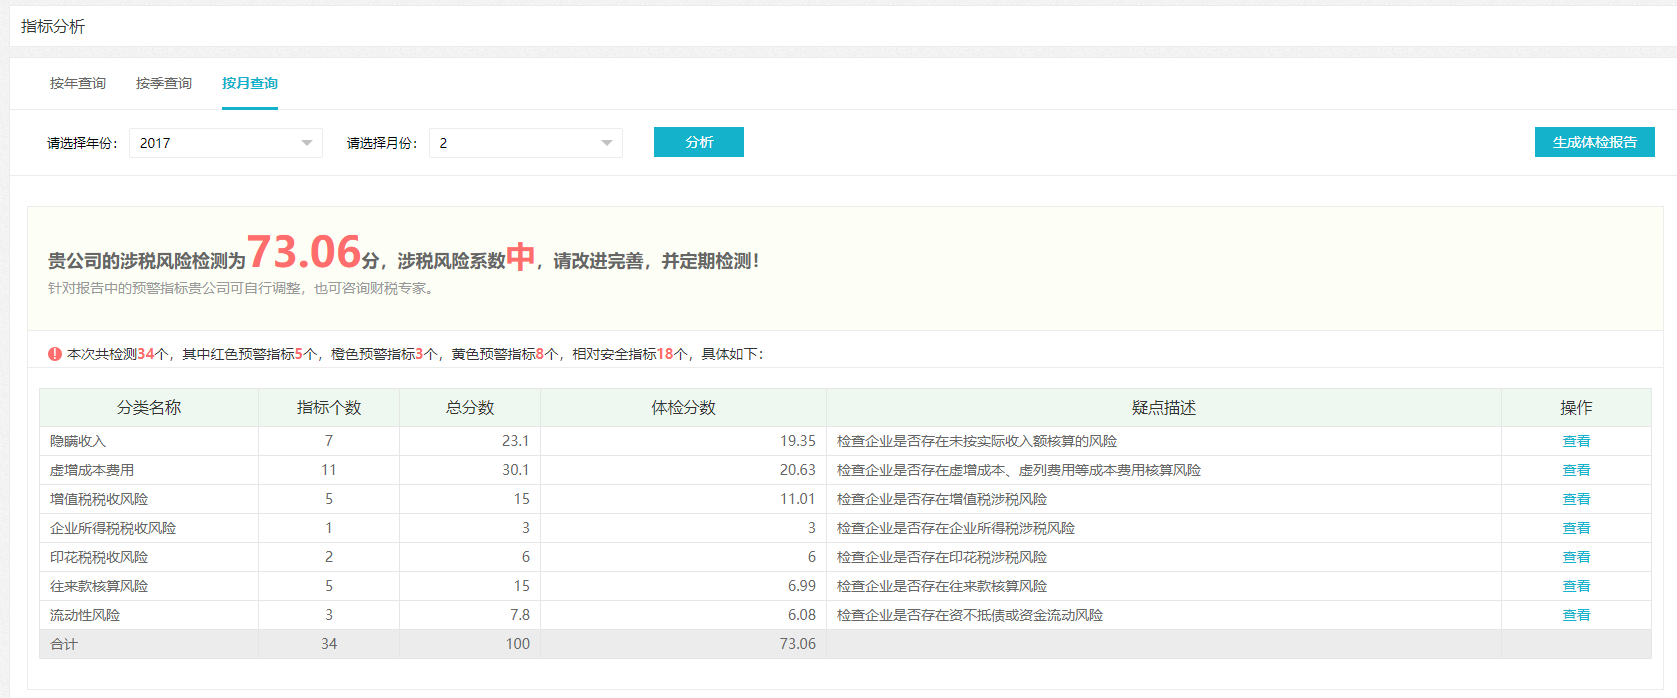Image resolution: width=1677 pixels, height=698 pixels.
Task: Click description 检查企业是否存在往来款核算风险
Action: point(942,586)
